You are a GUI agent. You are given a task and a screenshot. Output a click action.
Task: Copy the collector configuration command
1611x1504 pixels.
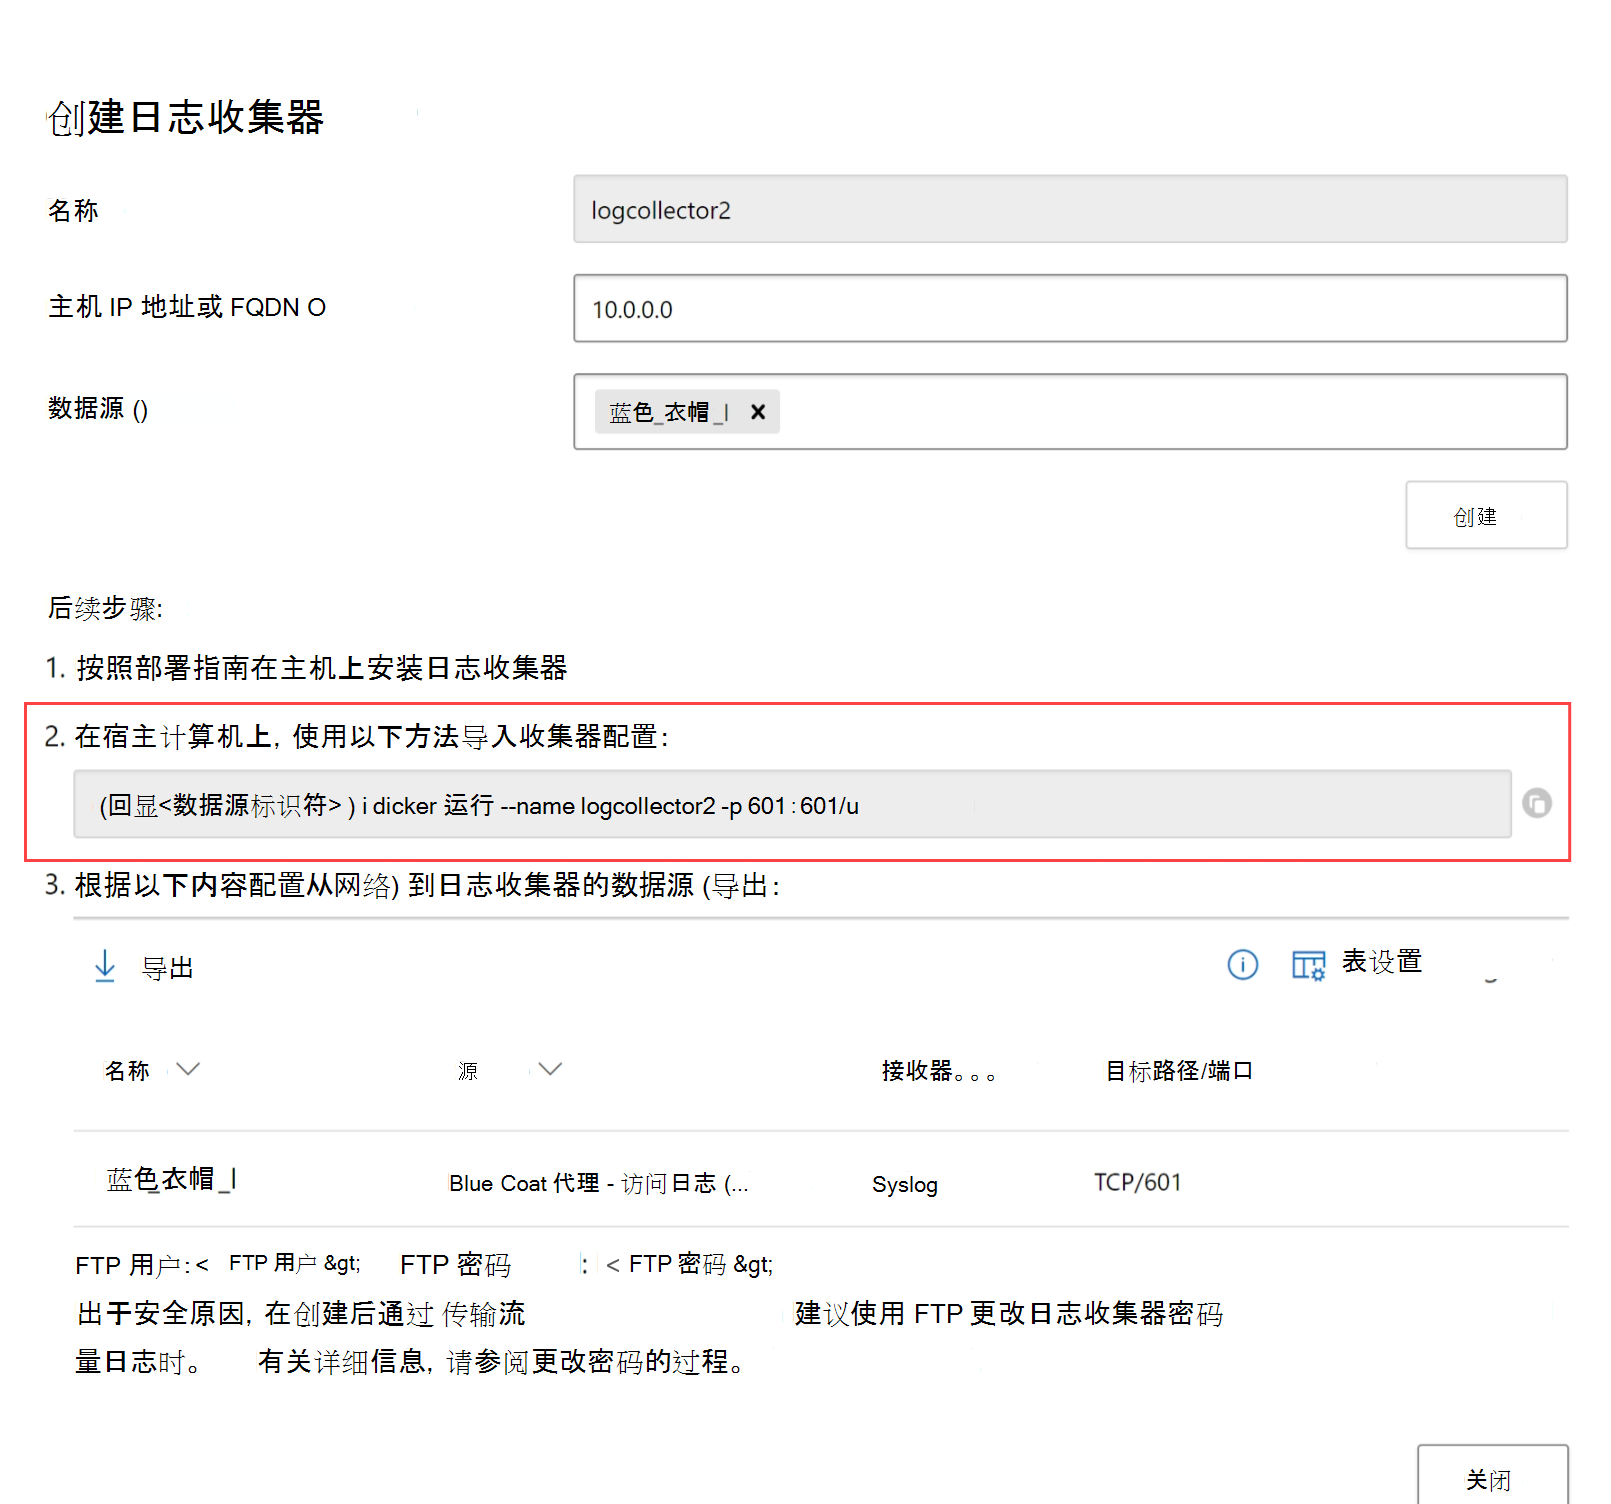click(1536, 803)
